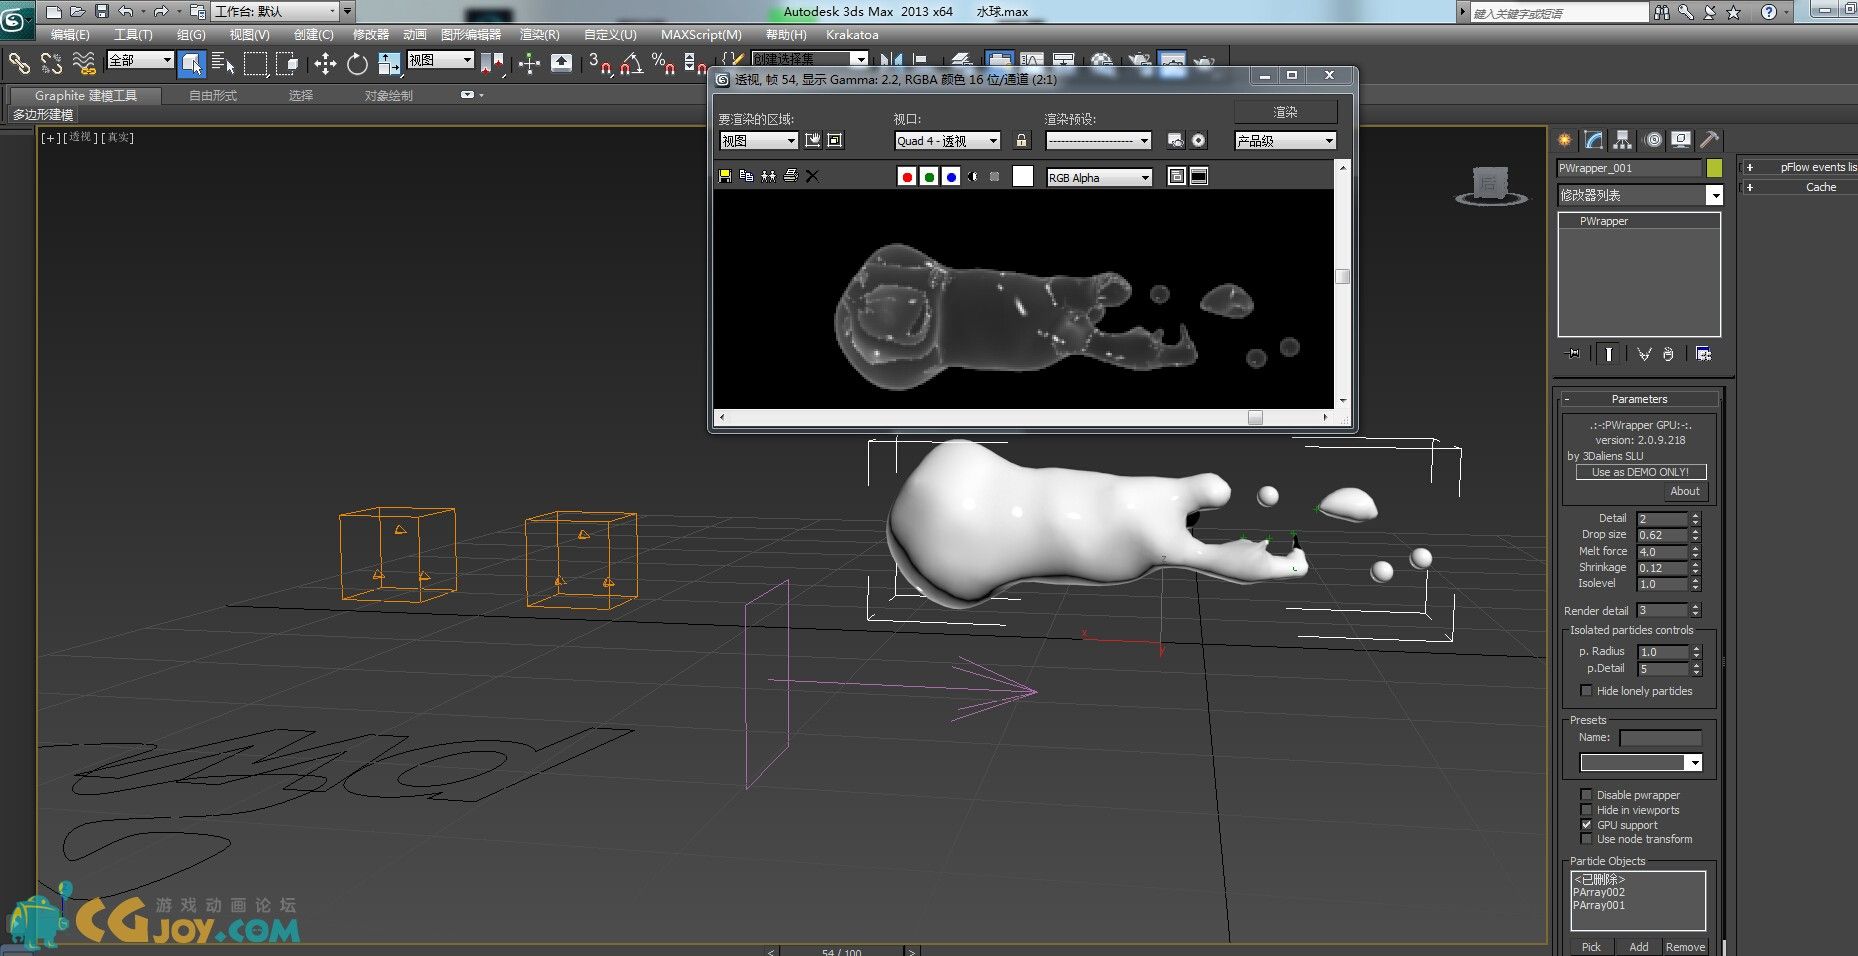Image resolution: width=1858 pixels, height=956 pixels.
Task: Copy image icon in render window
Action: (747, 177)
